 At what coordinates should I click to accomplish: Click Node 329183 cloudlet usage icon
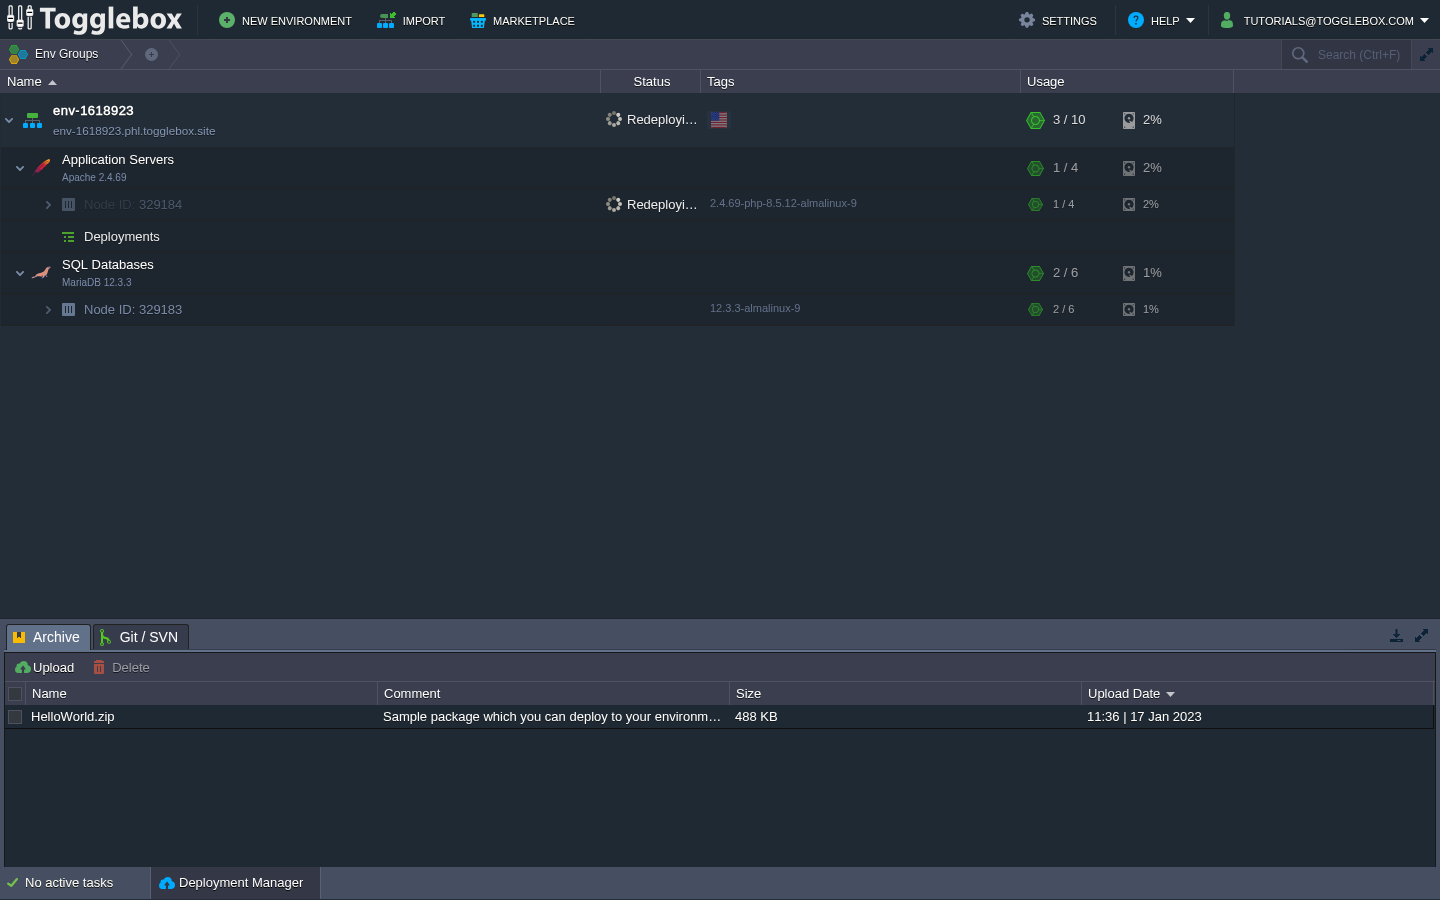tap(1036, 310)
